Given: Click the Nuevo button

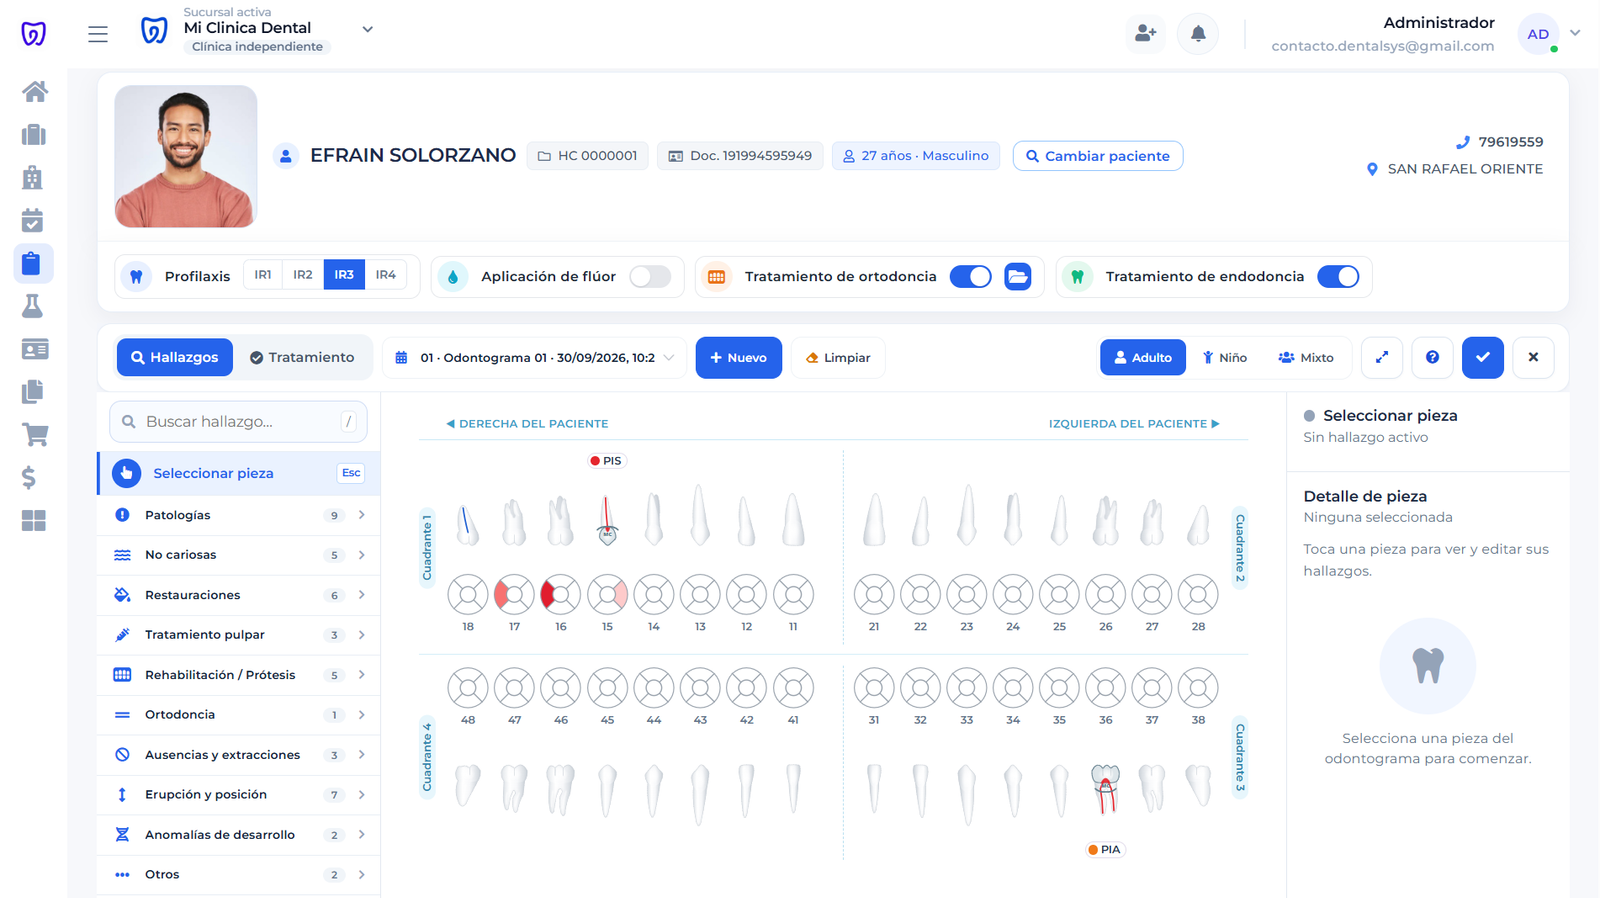Looking at the screenshot, I should click(739, 357).
